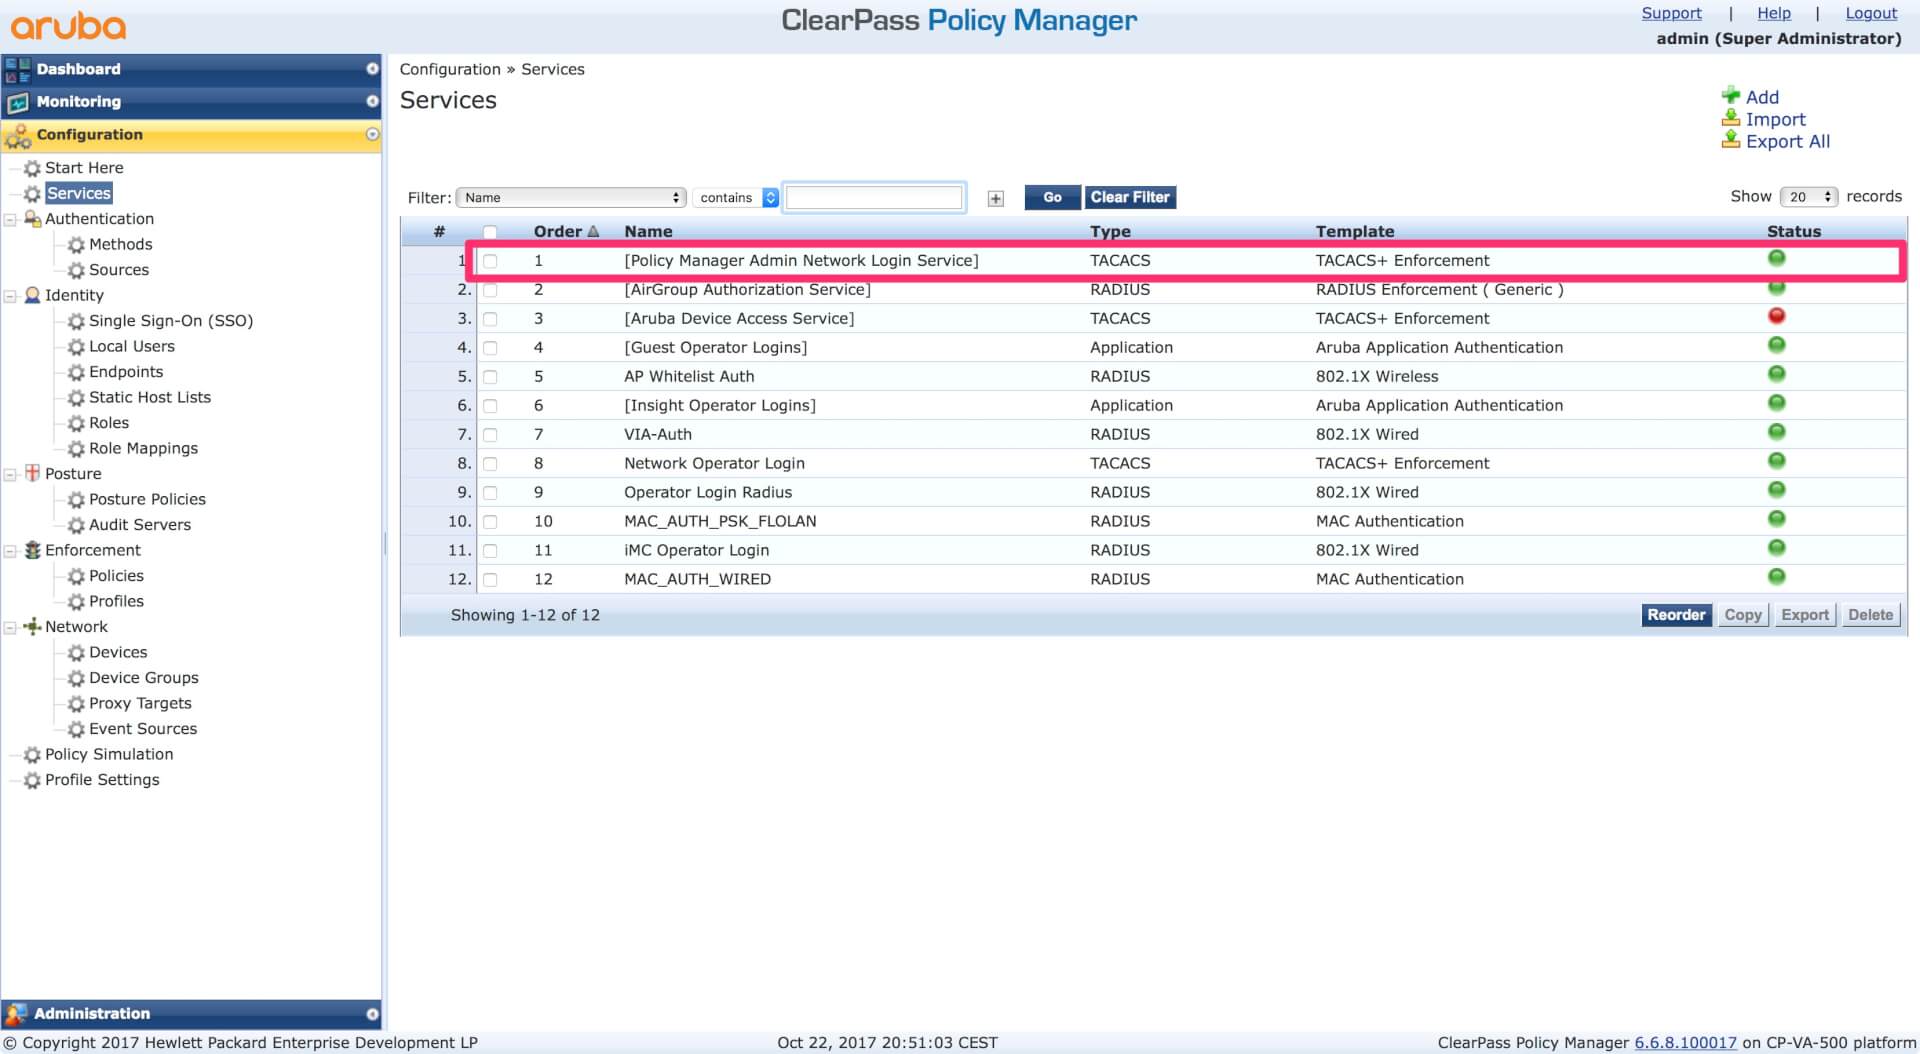Open Enforcement Policies in sidebar
Image resolution: width=1920 pixels, height=1054 pixels.
pyautogui.click(x=116, y=576)
